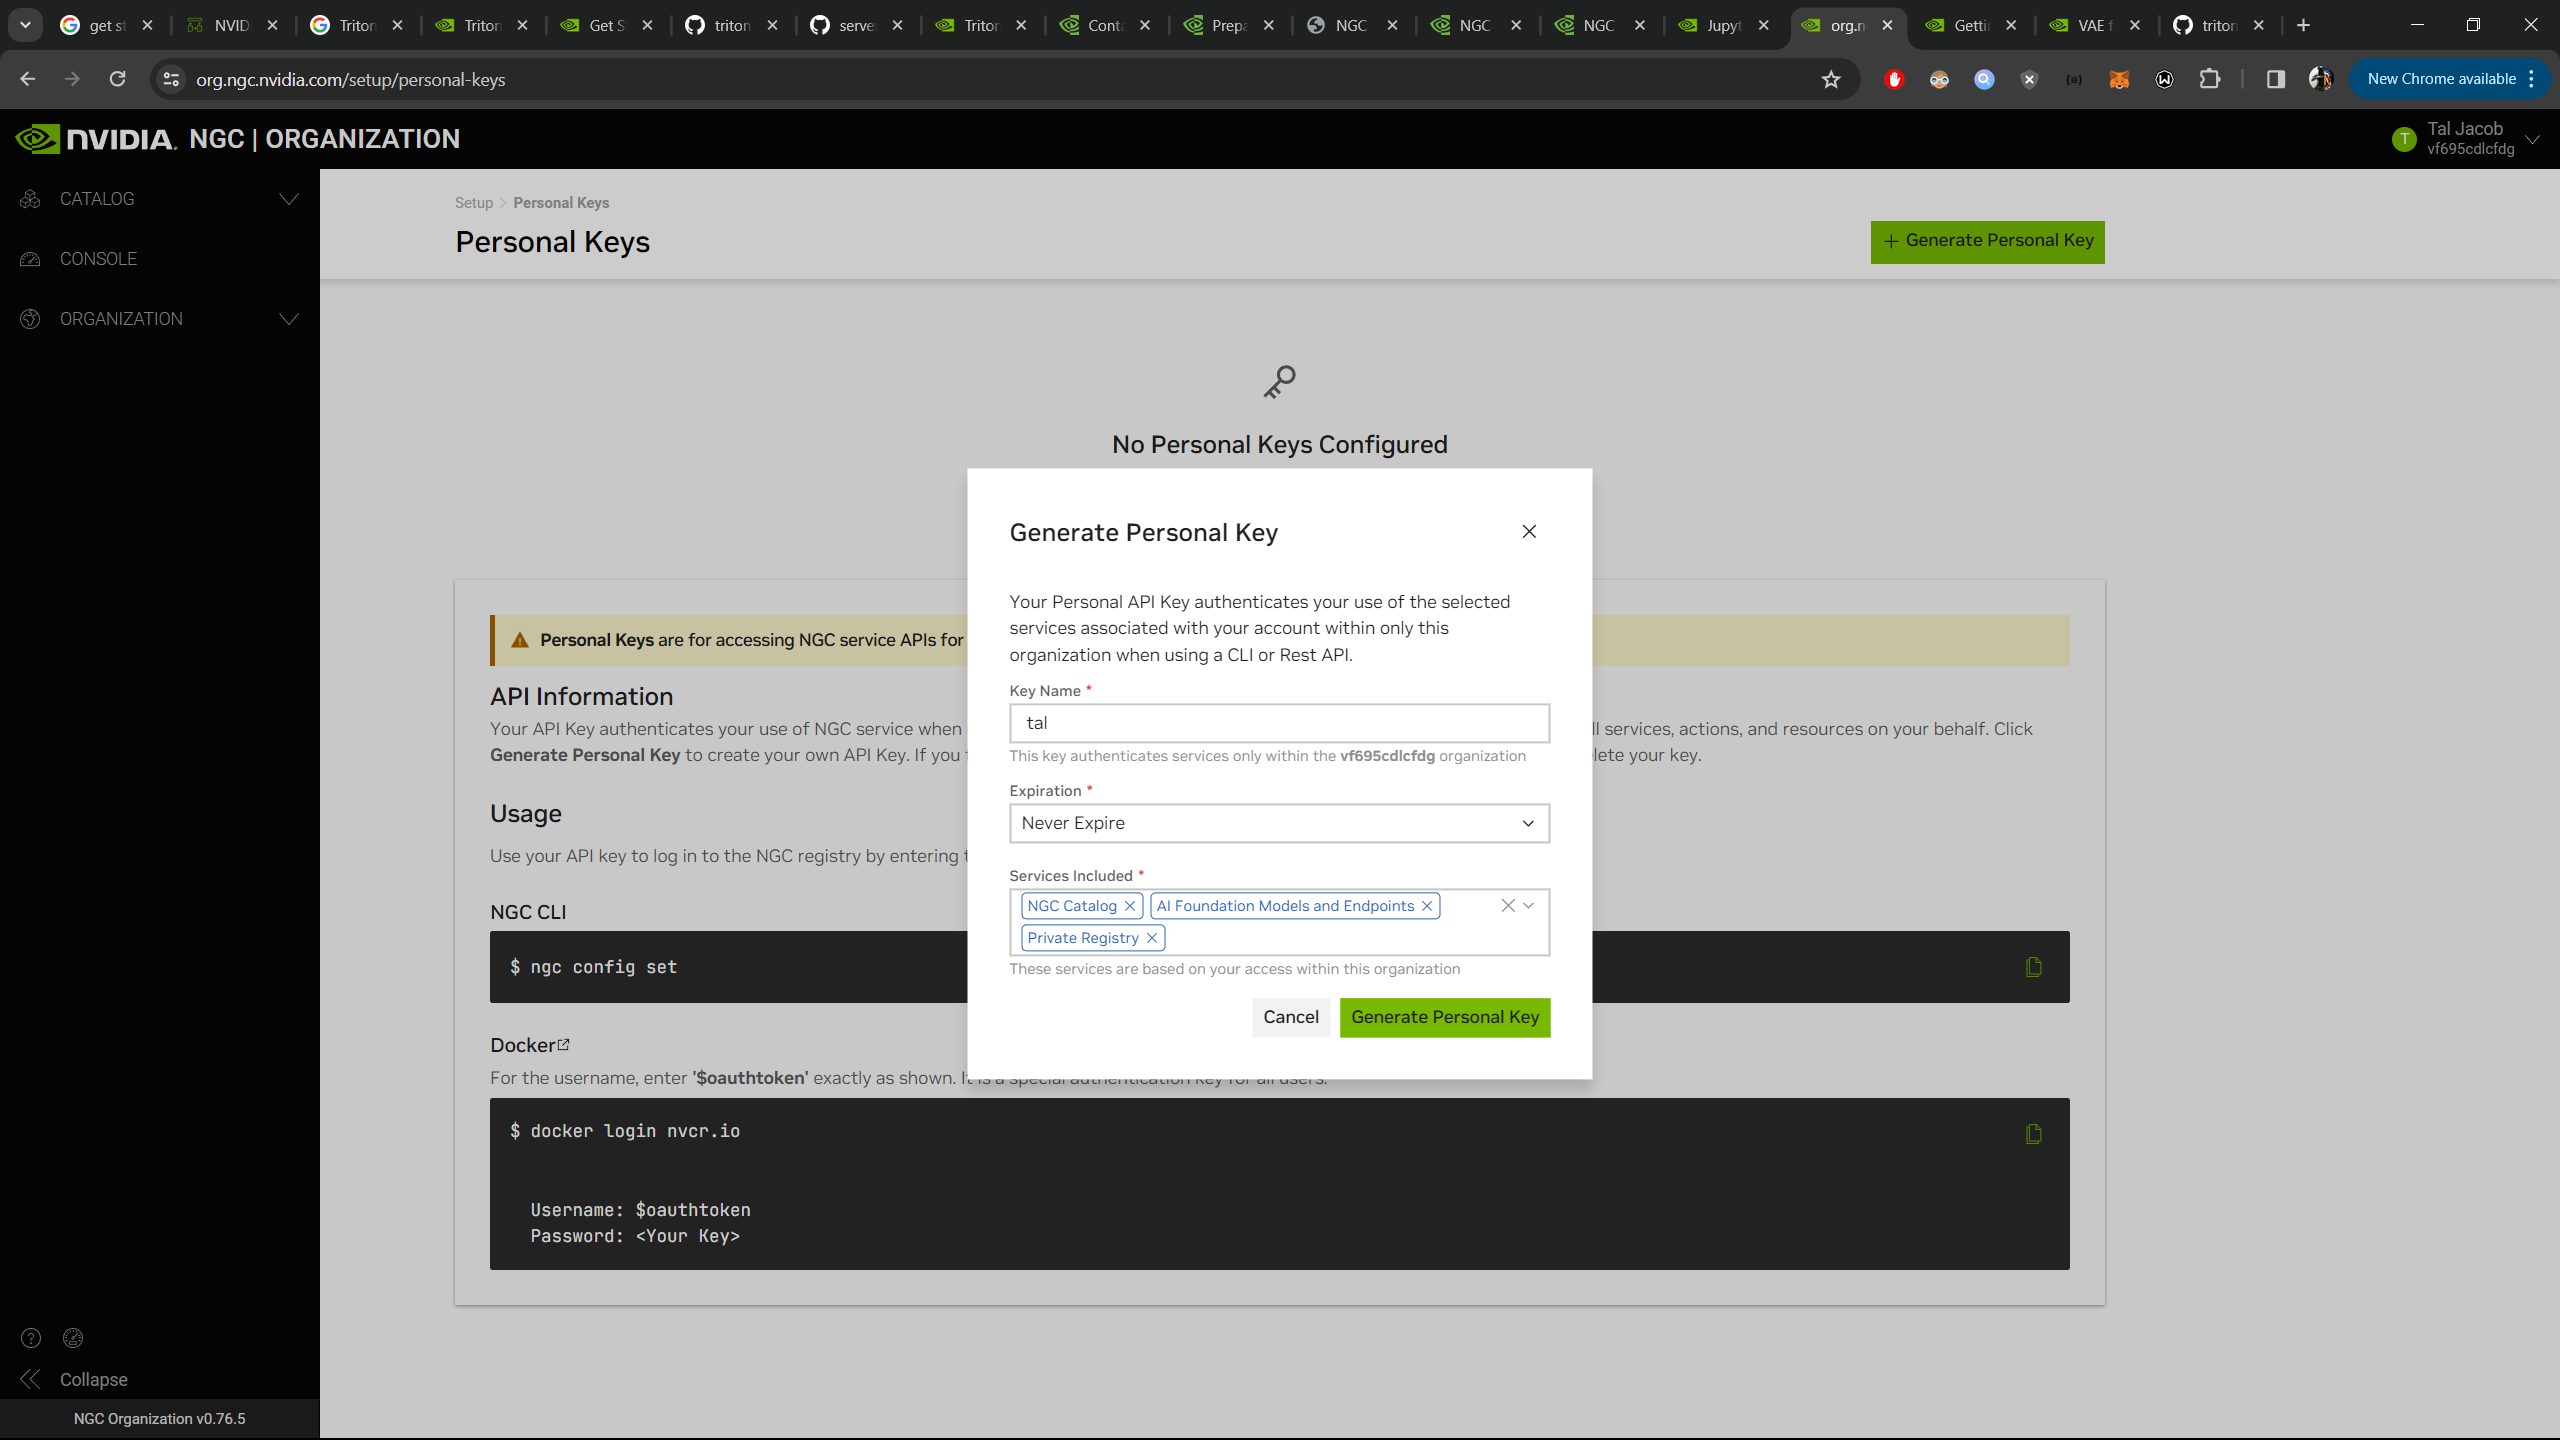This screenshot has width=2560, height=1440.
Task: Copy the ngc config set command
Action: pyautogui.click(x=2033, y=967)
